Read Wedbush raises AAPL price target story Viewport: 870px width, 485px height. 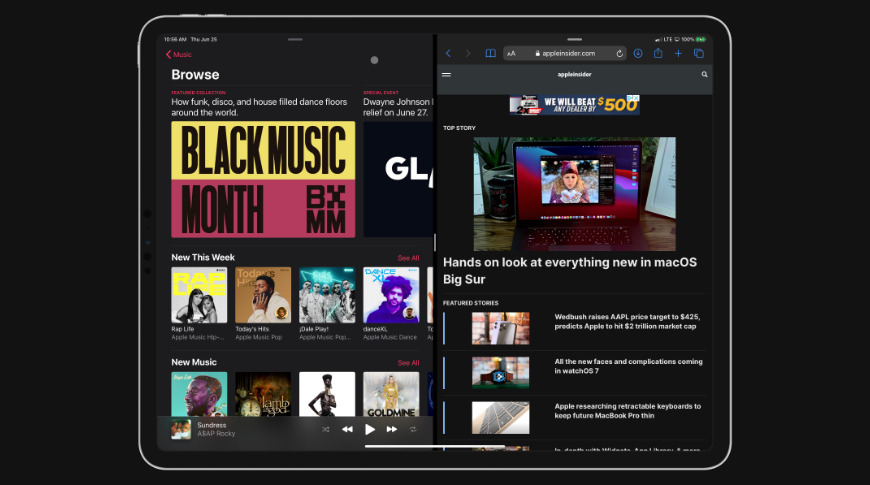click(x=627, y=322)
